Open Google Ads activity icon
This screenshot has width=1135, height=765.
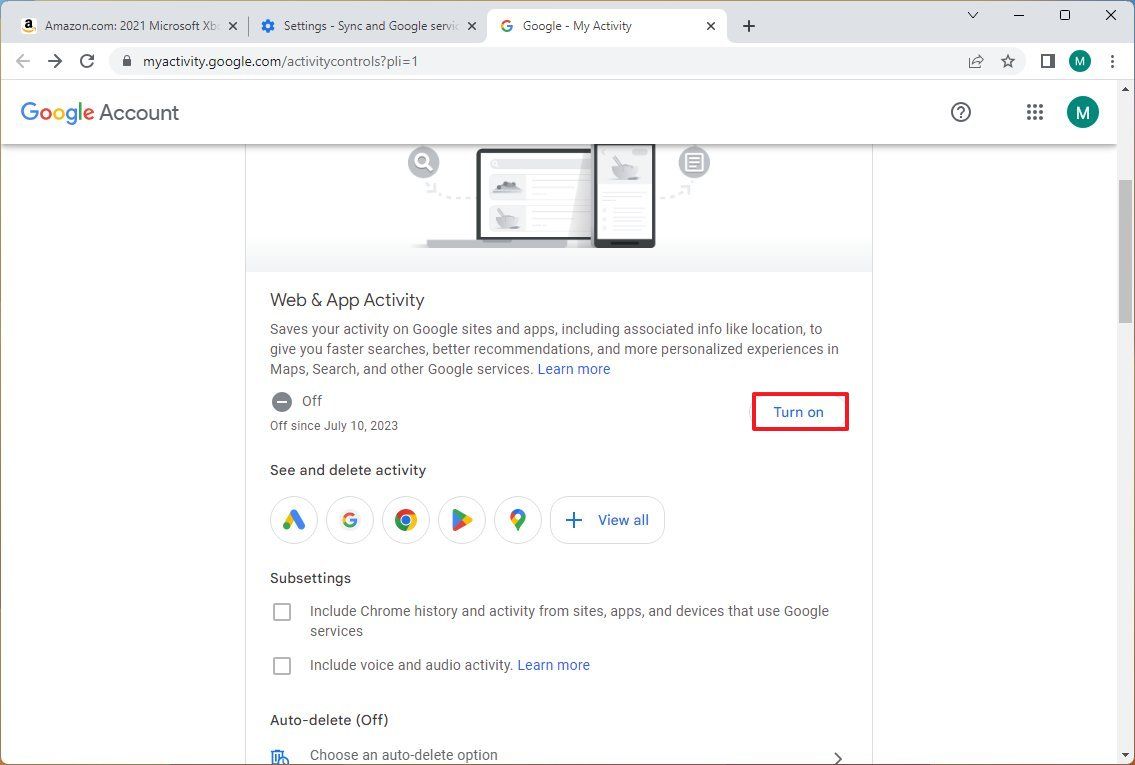pos(294,520)
